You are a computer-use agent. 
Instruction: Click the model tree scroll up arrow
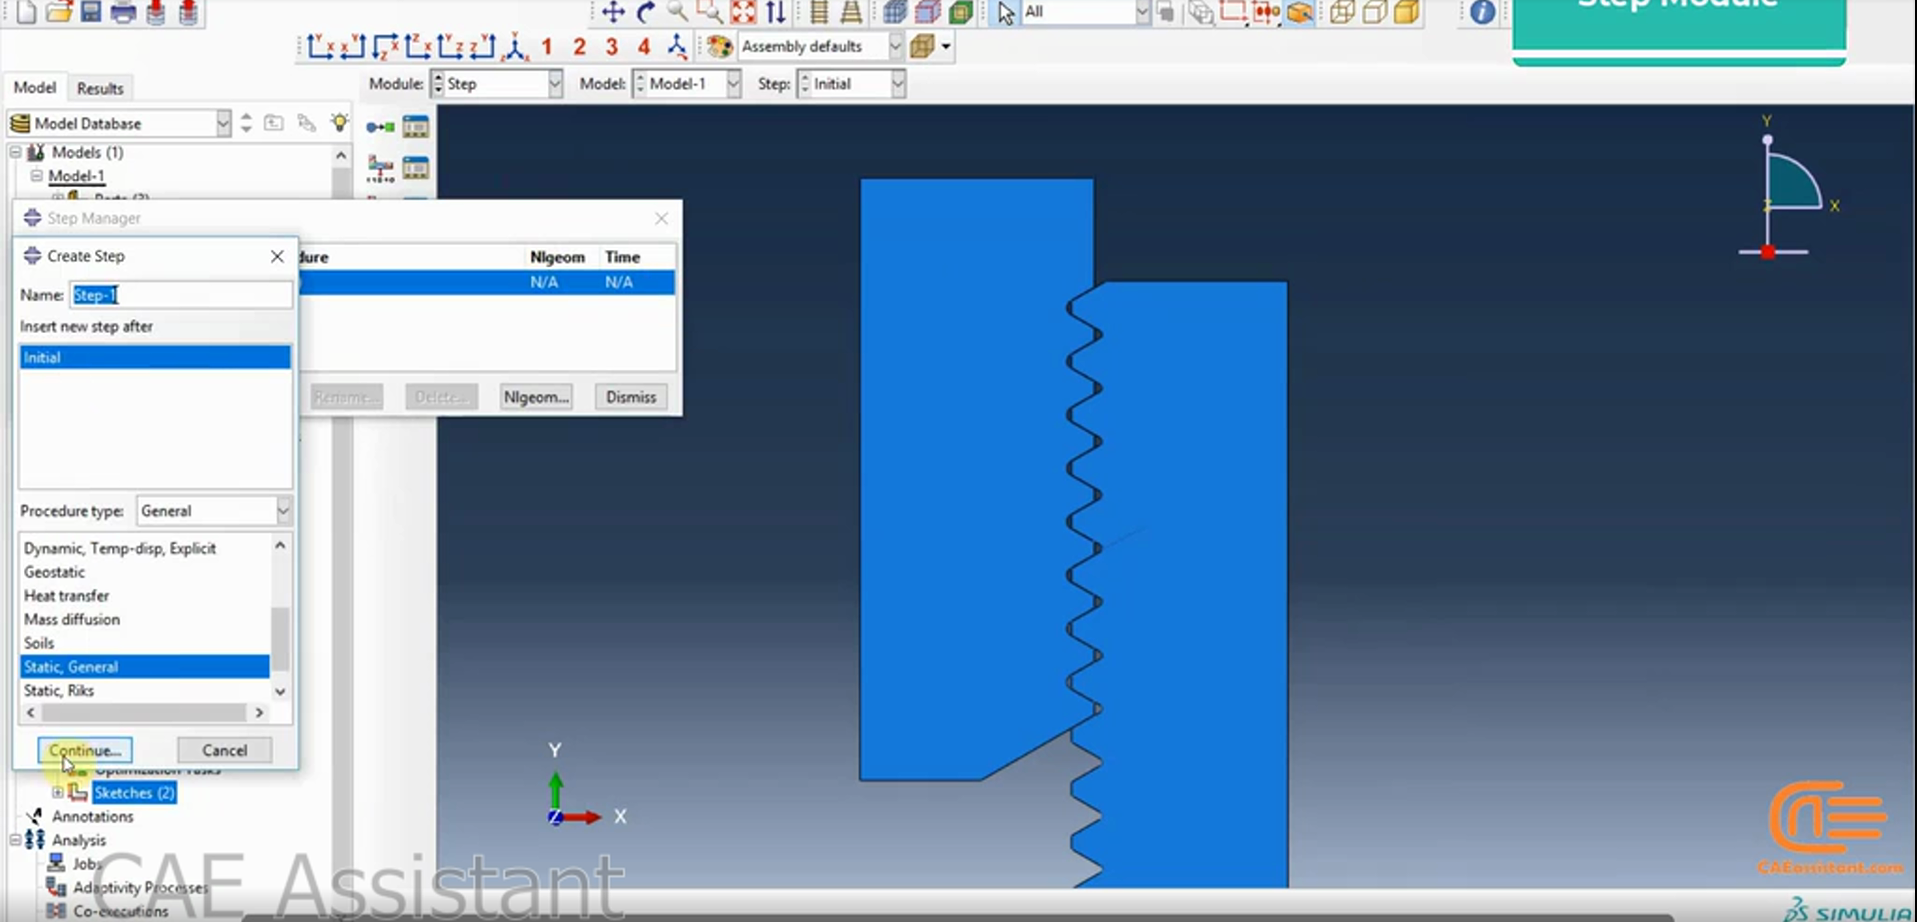[341, 156]
